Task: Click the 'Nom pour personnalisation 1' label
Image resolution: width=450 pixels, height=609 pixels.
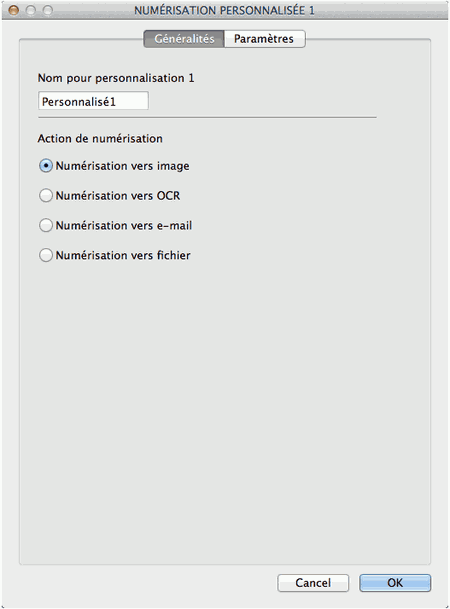Action: coord(116,78)
